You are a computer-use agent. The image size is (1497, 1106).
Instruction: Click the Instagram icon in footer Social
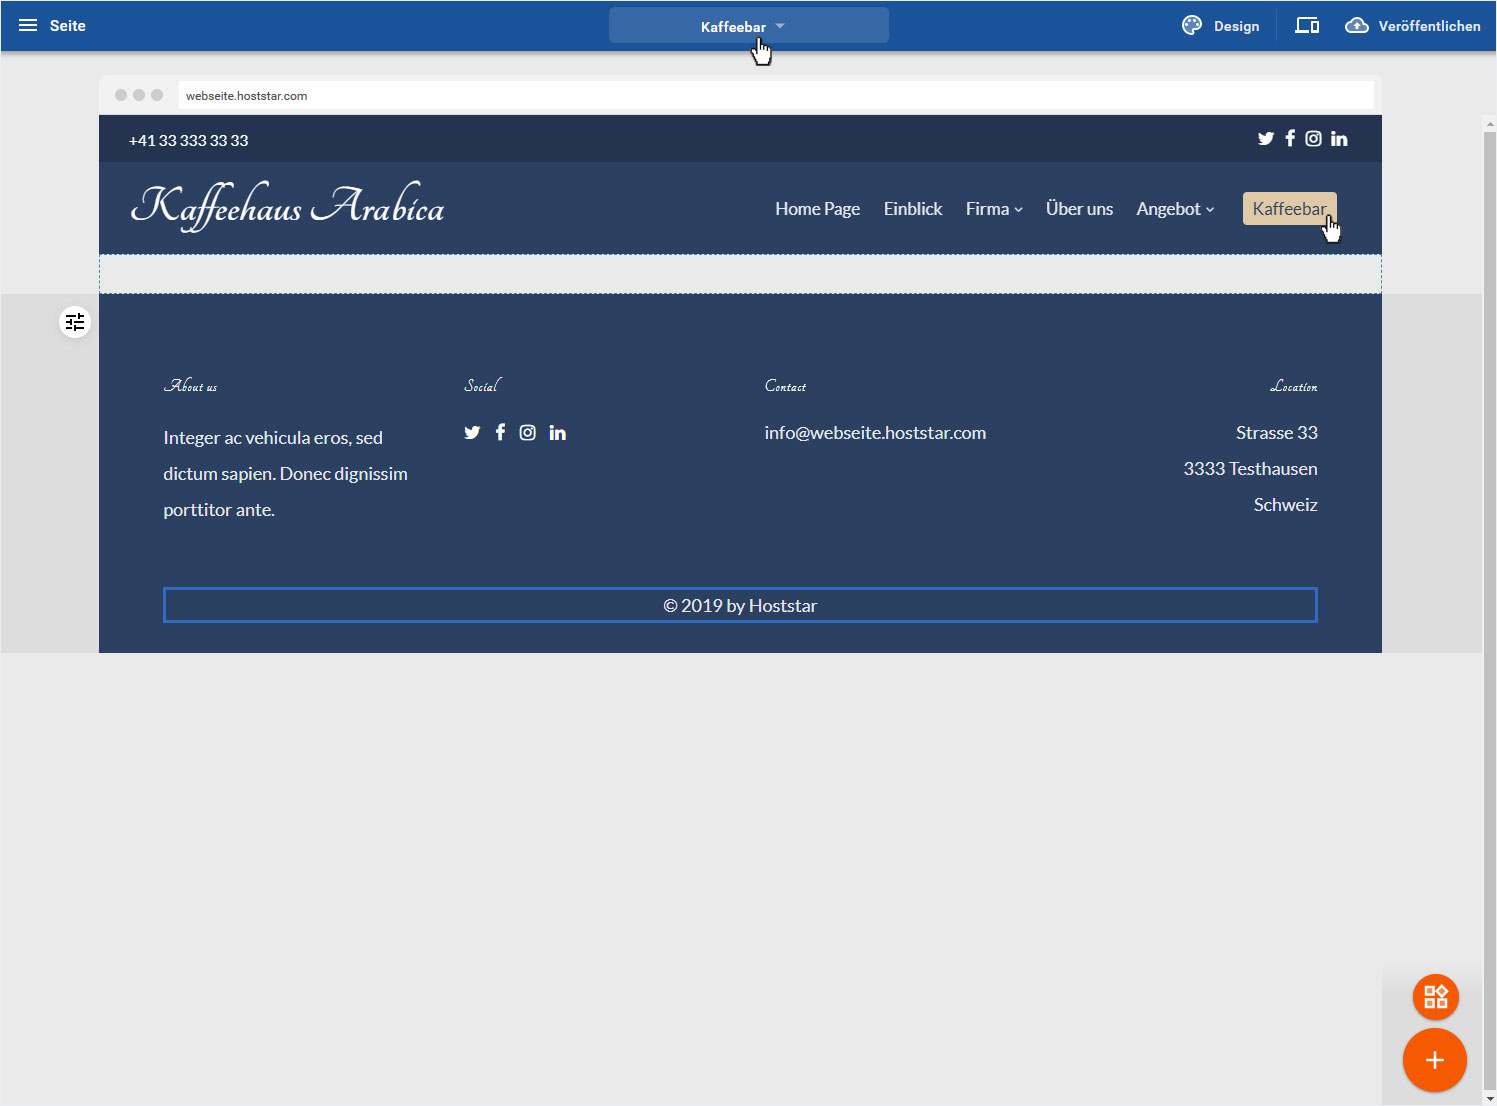coord(528,433)
